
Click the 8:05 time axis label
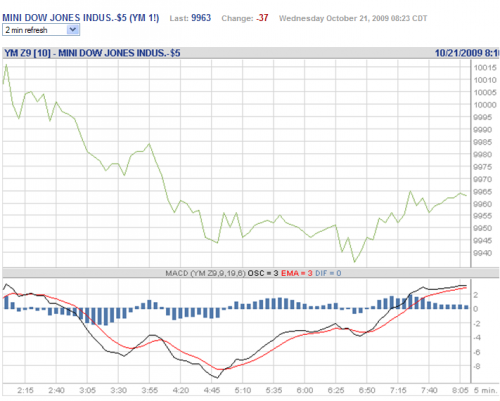click(460, 390)
